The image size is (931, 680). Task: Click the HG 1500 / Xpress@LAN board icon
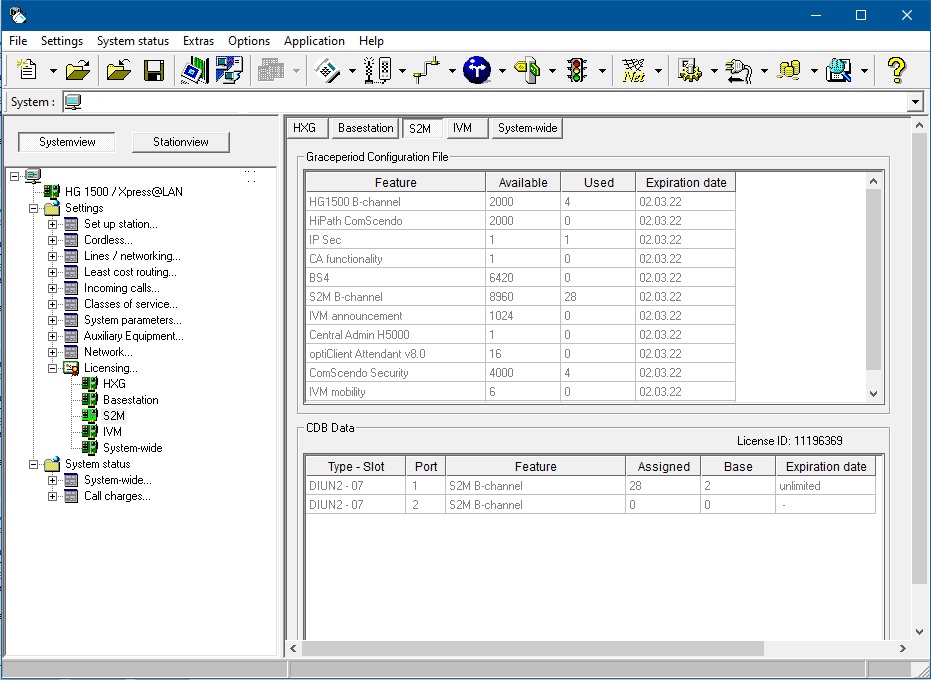pyautogui.click(x=52, y=192)
